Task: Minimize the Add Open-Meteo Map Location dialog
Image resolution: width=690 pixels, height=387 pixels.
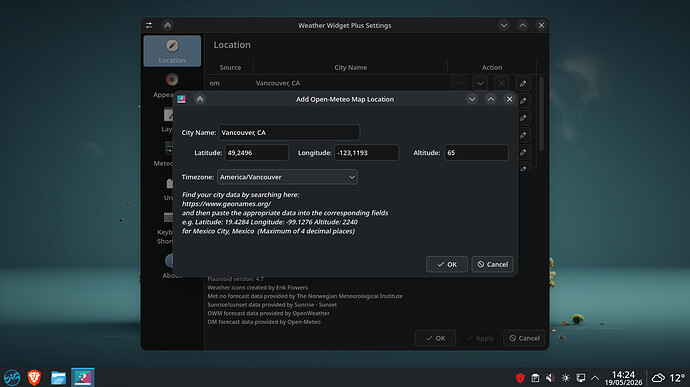Action: click(472, 99)
